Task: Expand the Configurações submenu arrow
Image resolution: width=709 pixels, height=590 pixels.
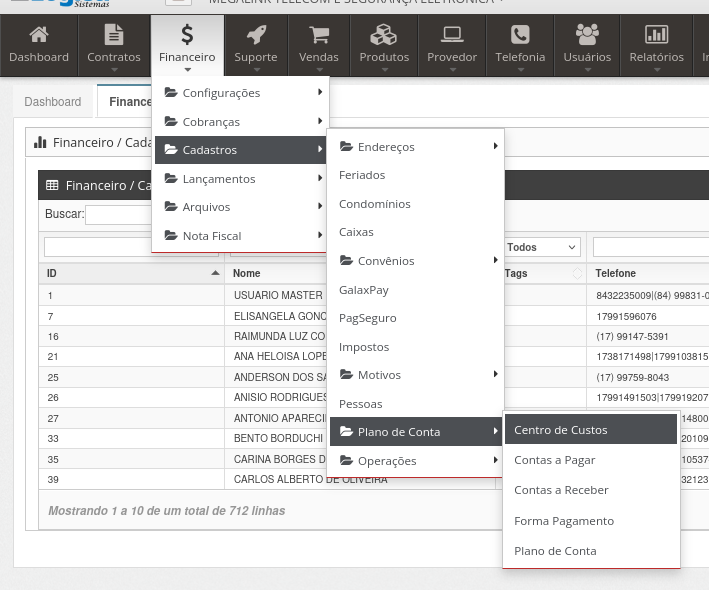Action: 320,92
